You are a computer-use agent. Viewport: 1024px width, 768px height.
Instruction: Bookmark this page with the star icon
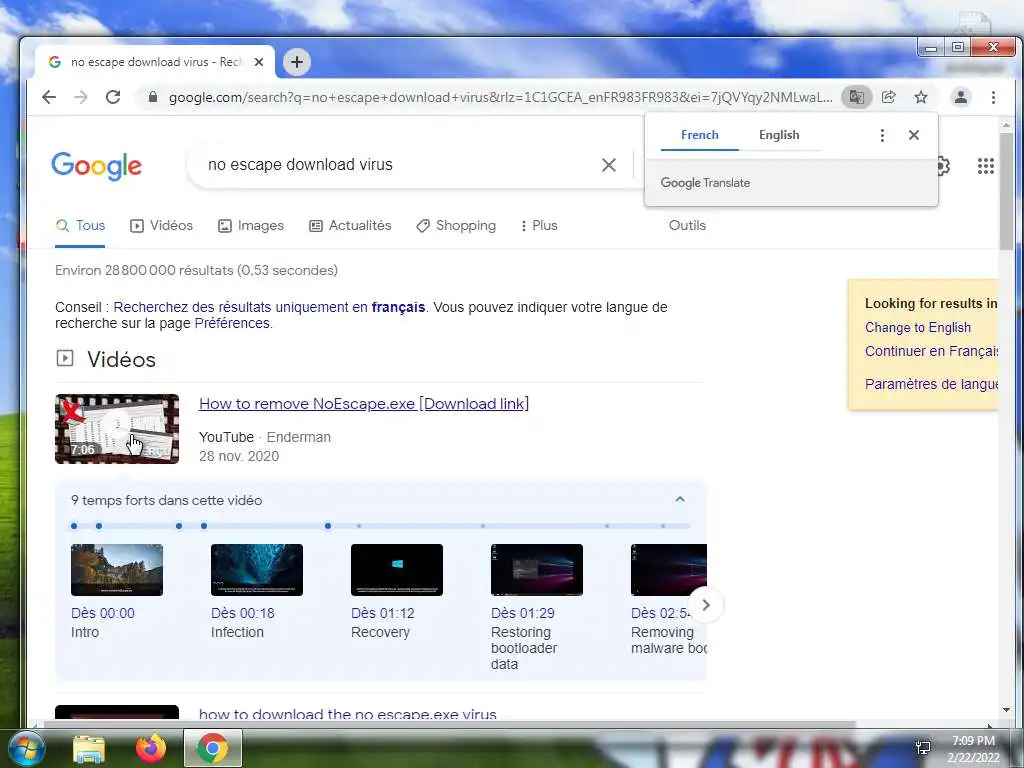coord(921,97)
